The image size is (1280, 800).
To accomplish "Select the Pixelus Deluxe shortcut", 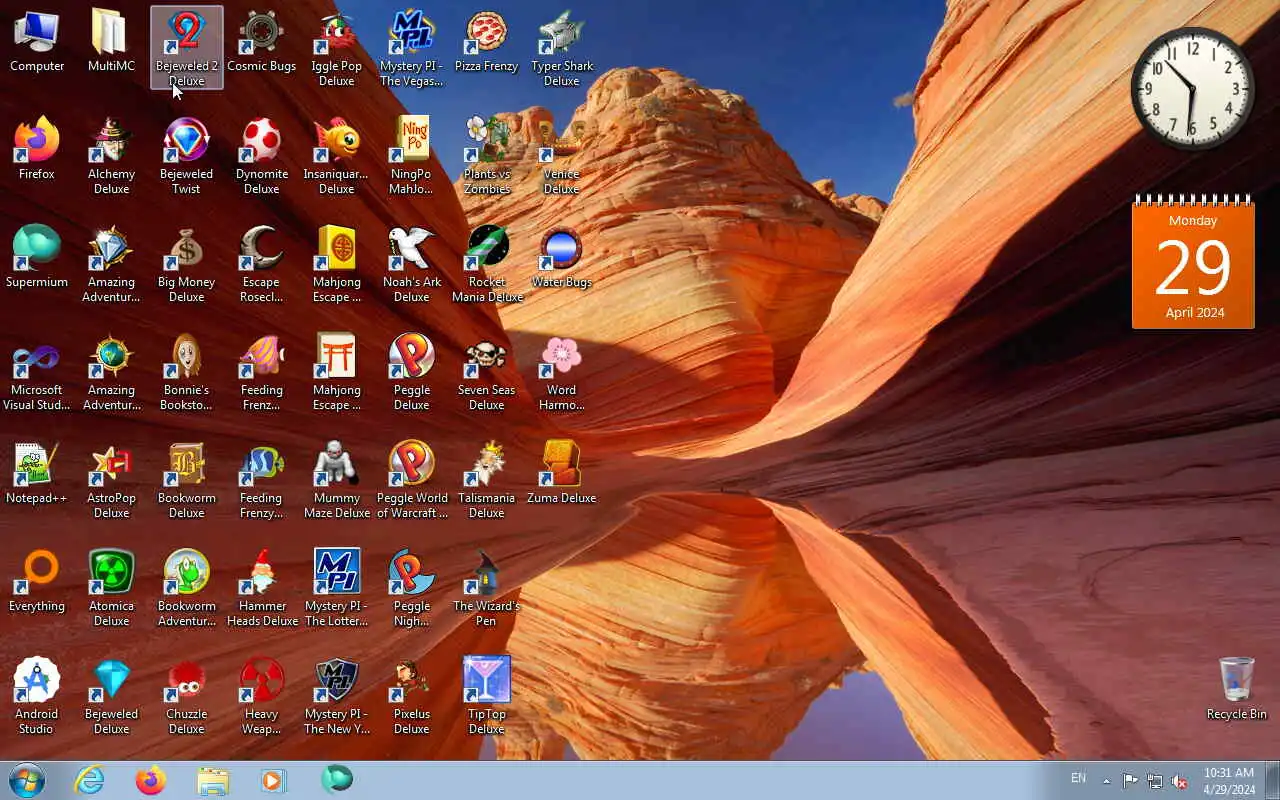I will tap(411, 696).
